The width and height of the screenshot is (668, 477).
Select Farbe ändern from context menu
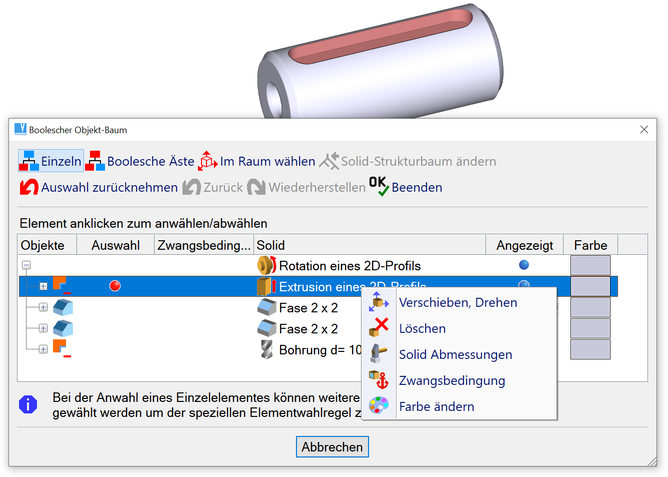pyautogui.click(x=436, y=406)
